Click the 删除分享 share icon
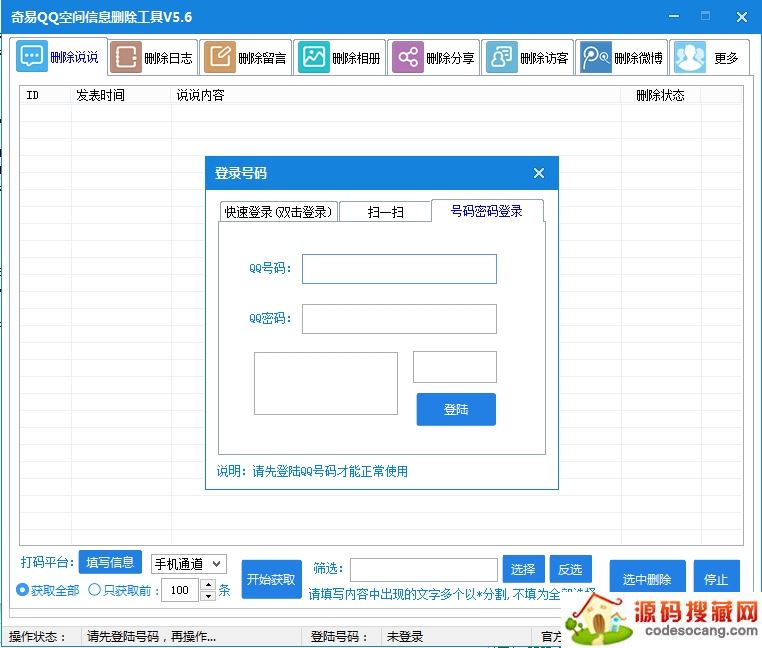The width and height of the screenshot is (762, 648). point(408,57)
